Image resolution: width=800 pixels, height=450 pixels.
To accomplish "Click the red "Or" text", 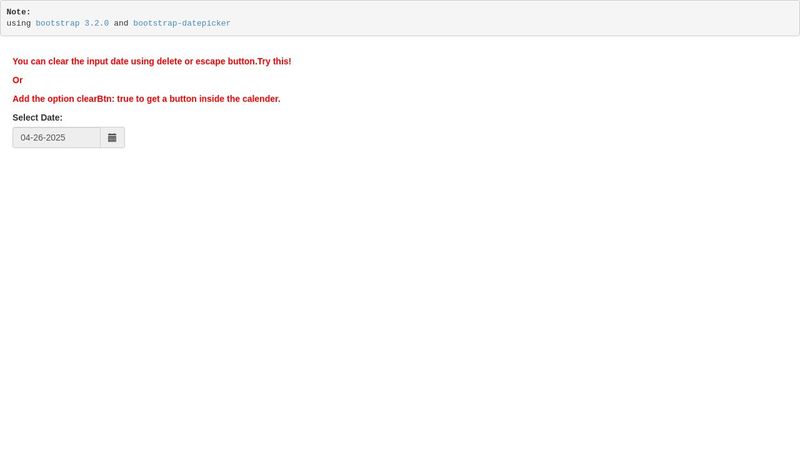I will point(17,80).
